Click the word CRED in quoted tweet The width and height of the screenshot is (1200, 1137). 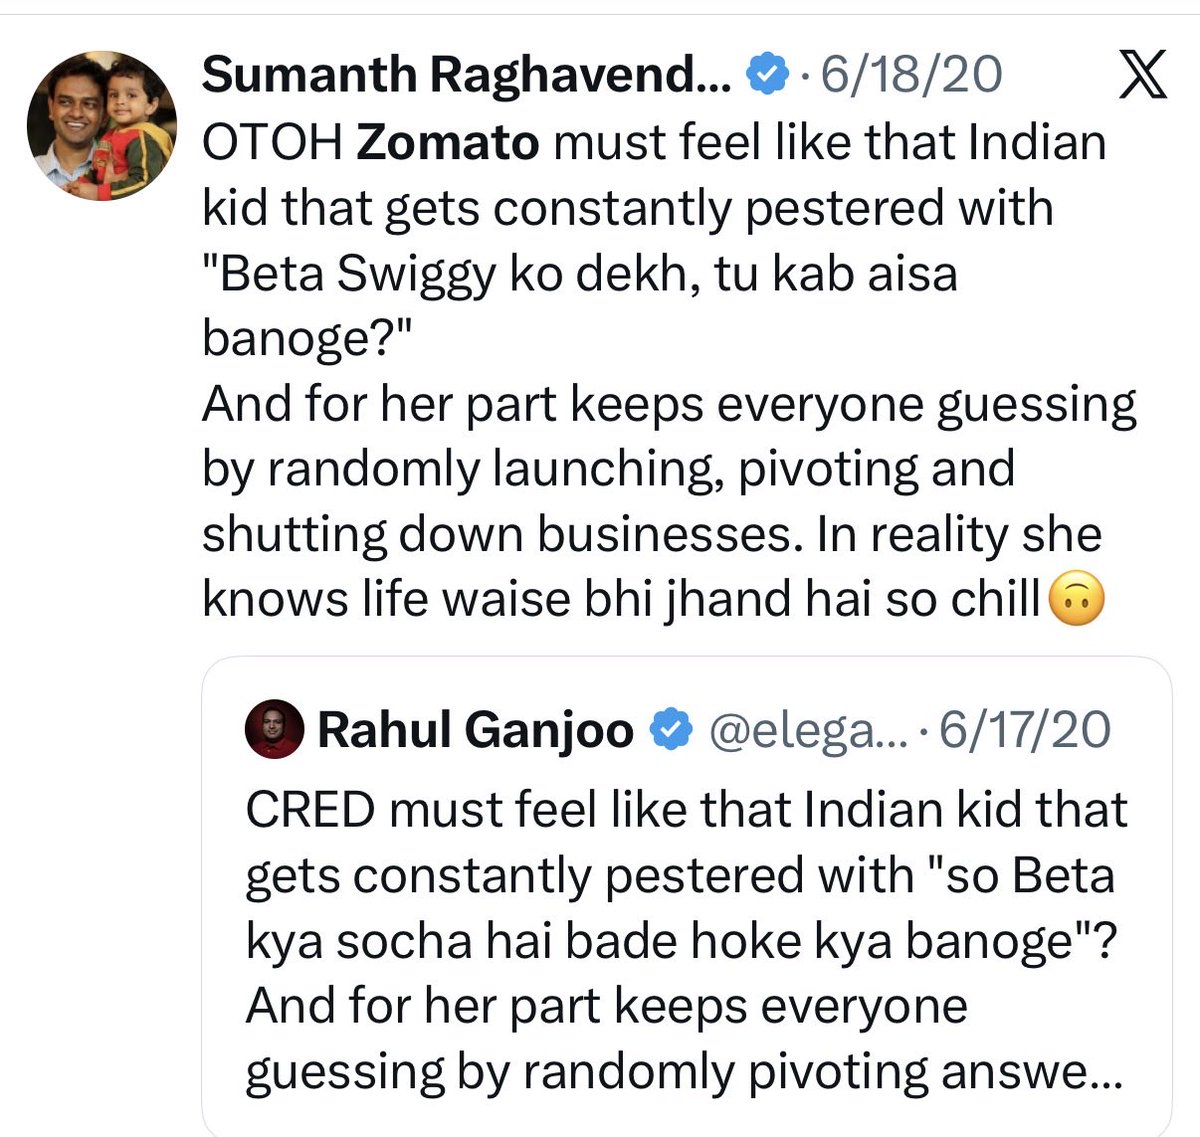click(x=310, y=810)
